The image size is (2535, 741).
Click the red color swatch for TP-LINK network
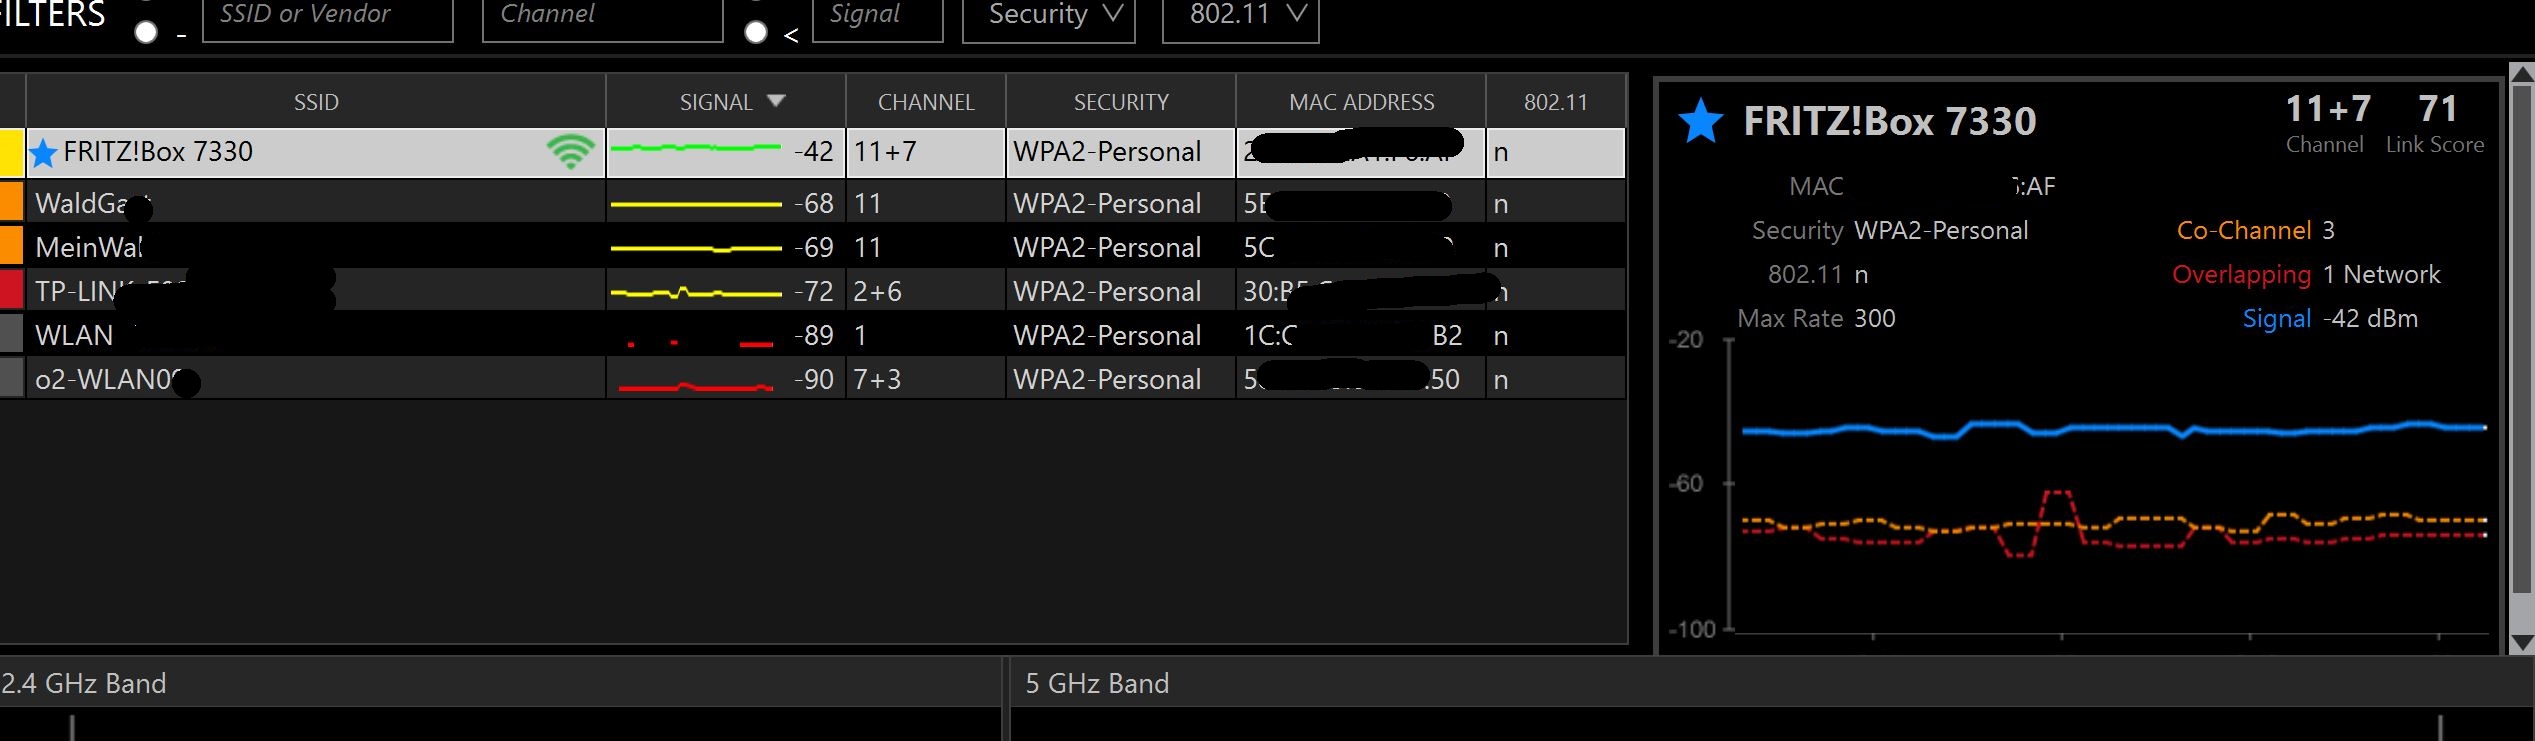[11, 290]
